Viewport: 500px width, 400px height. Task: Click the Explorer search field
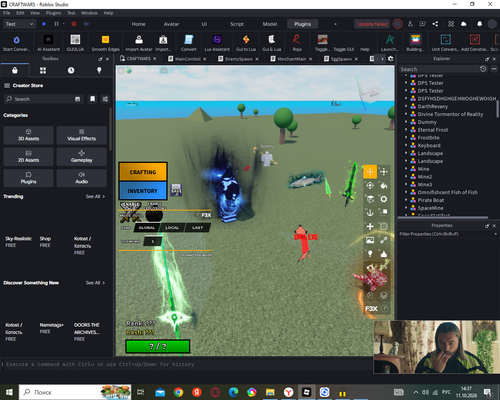[x=439, y=69]
